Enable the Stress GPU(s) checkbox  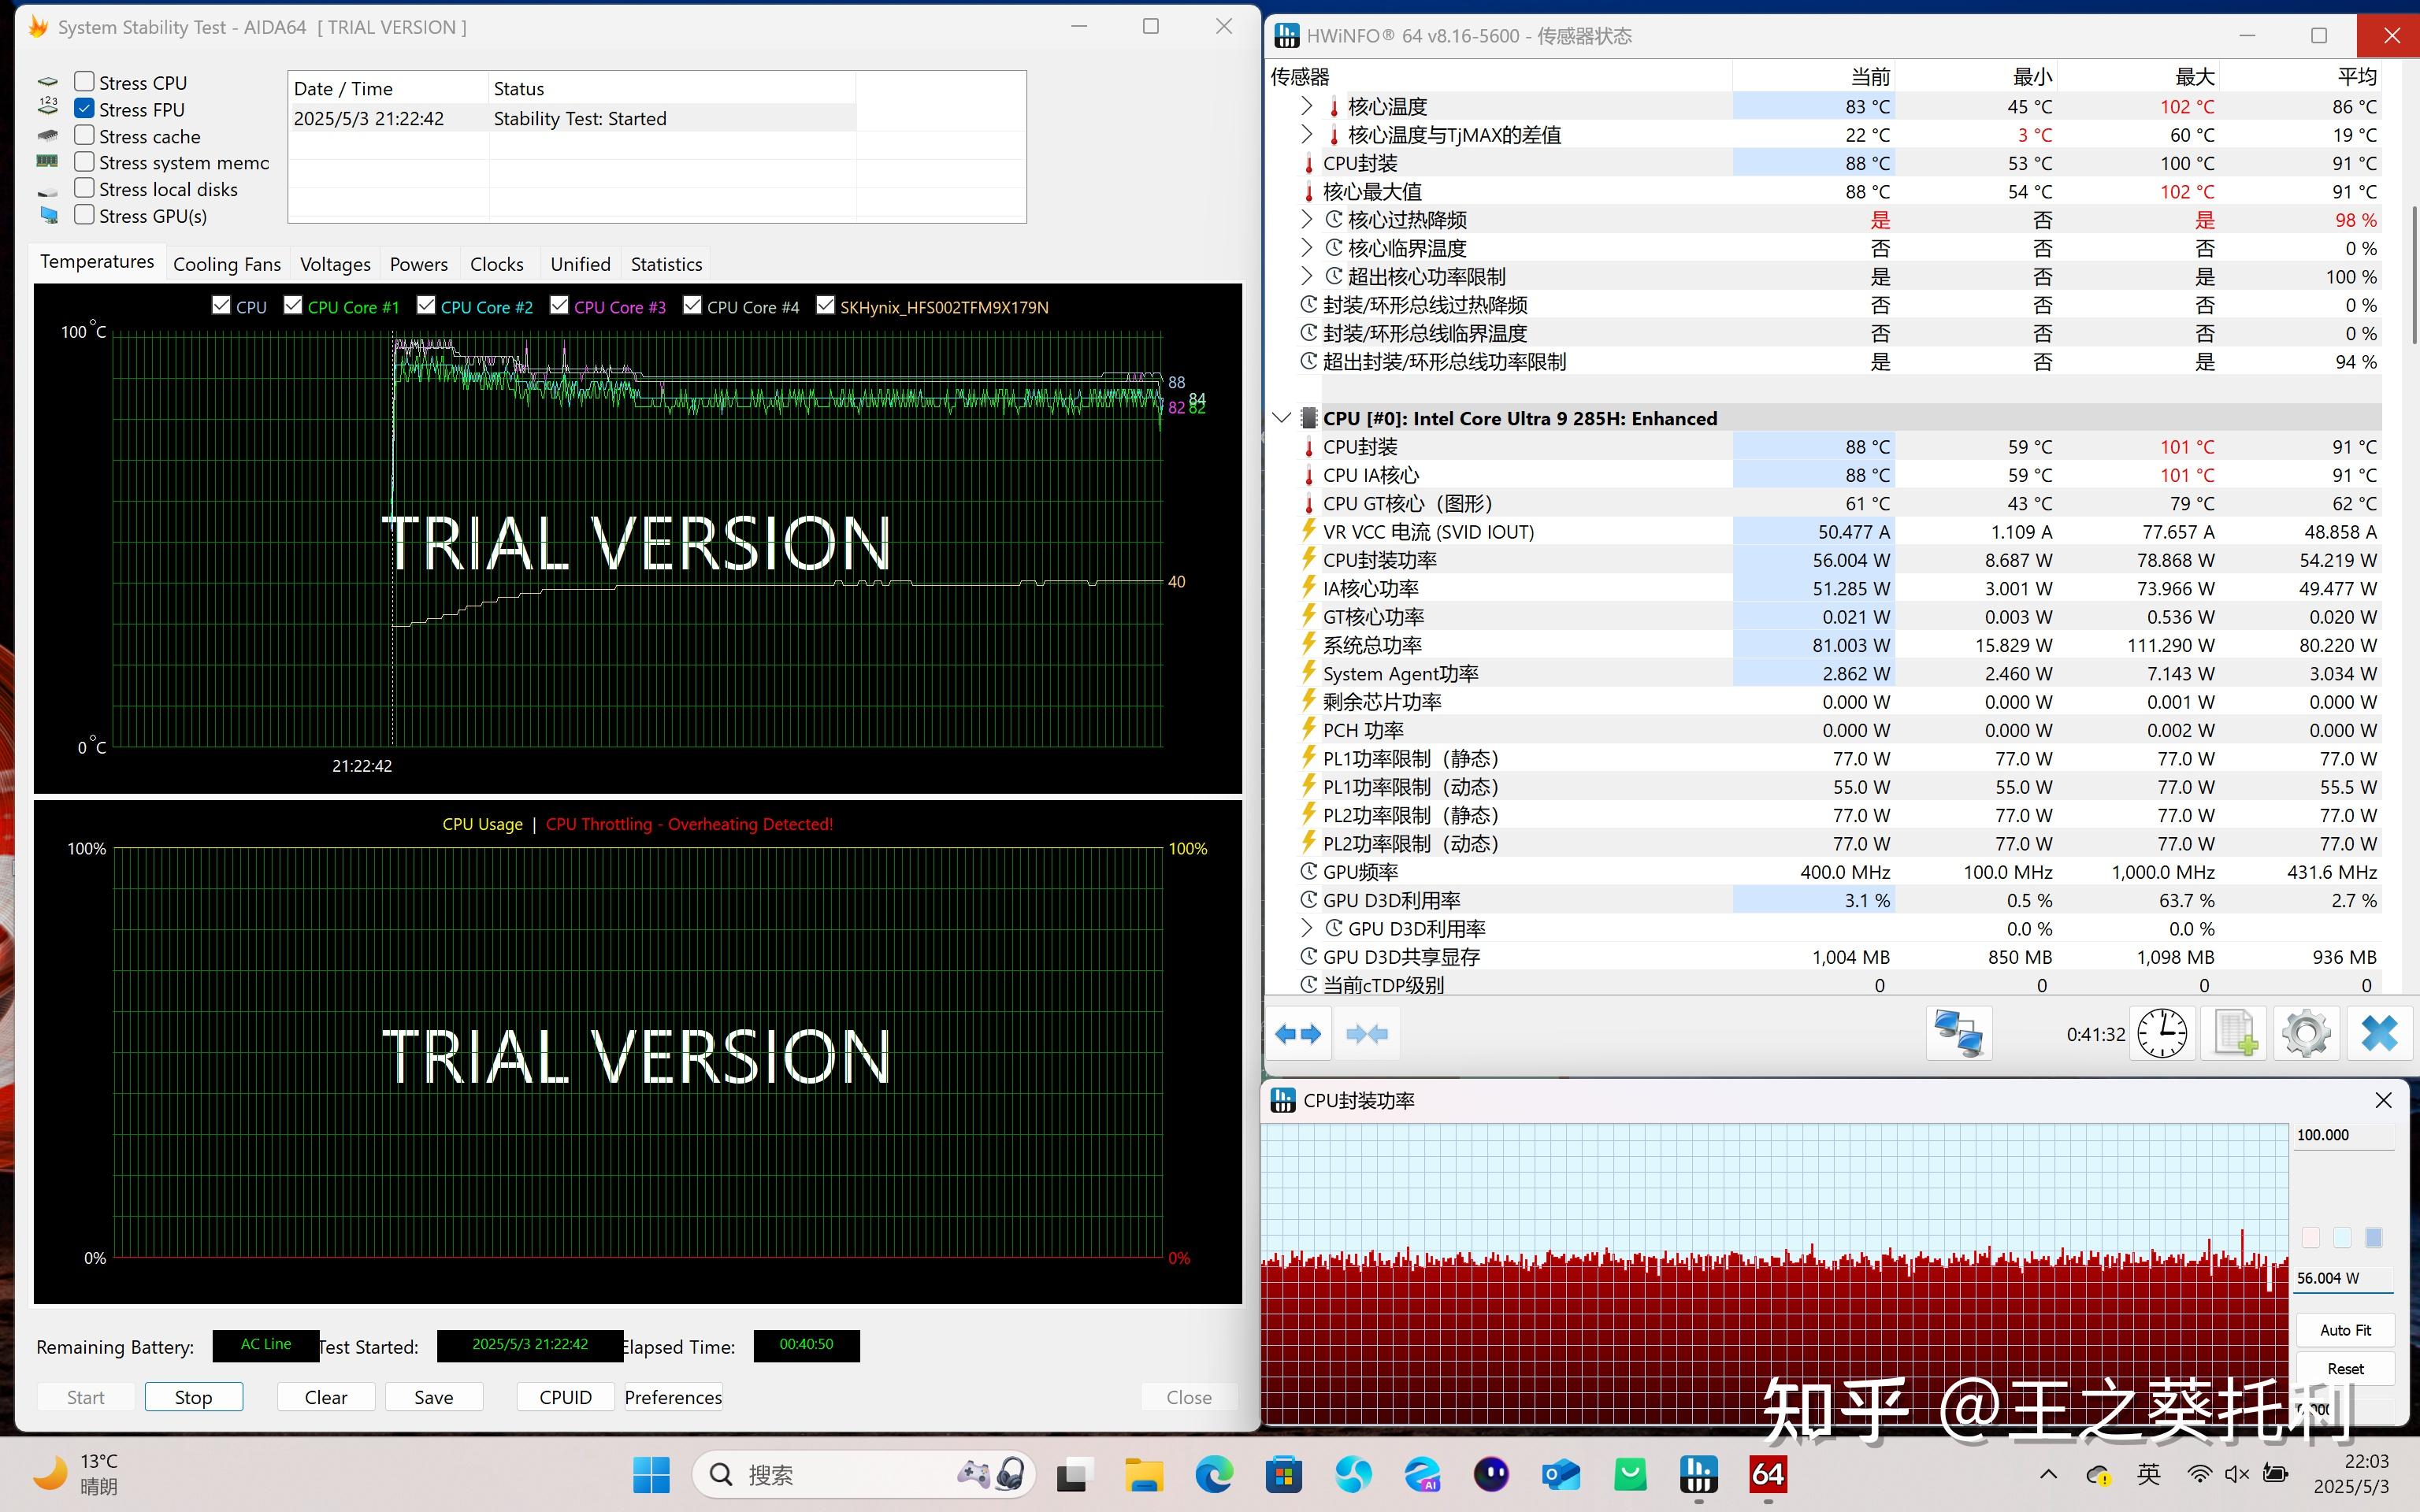pos(84,215)
